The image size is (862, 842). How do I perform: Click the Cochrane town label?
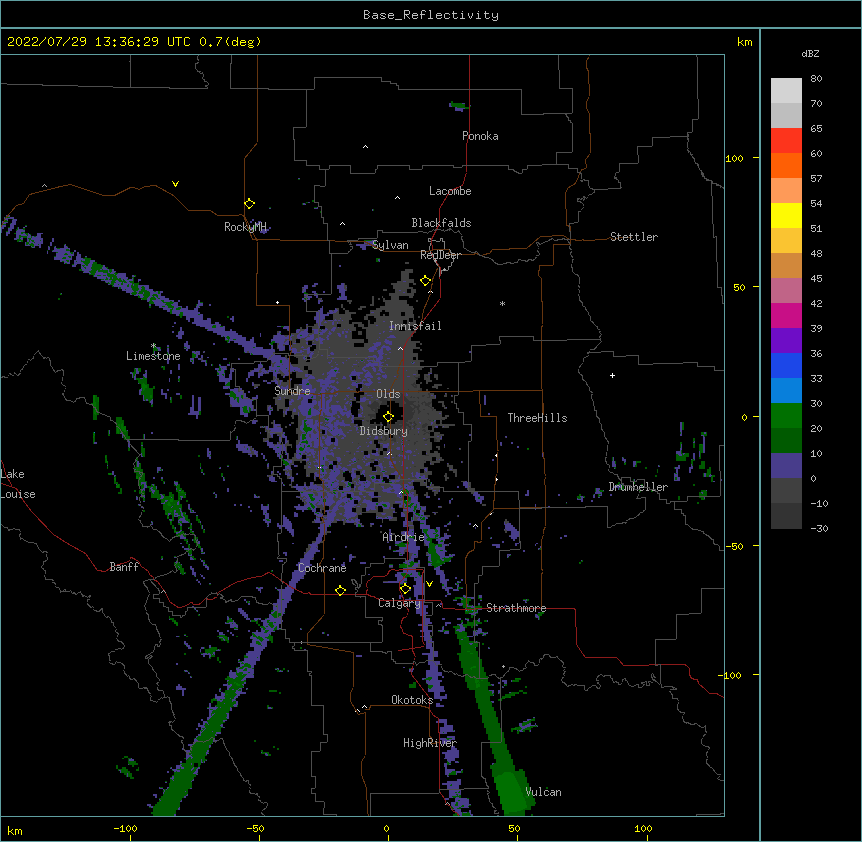coord(322,568)
